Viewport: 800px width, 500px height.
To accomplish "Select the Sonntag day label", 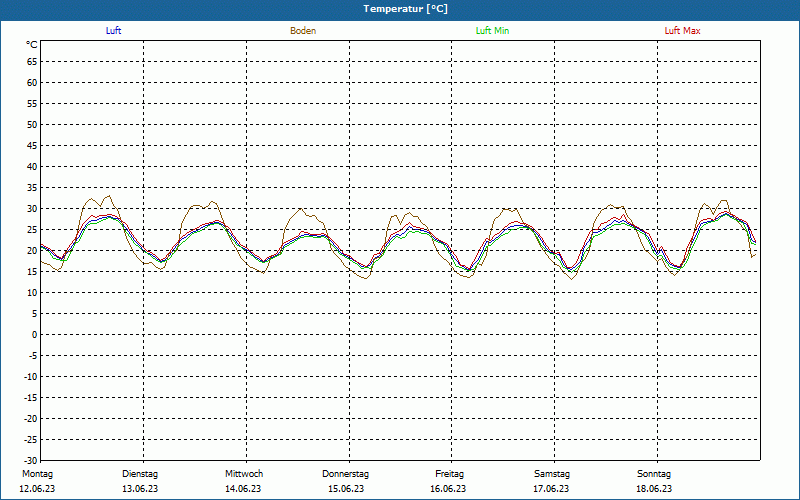I will pyautogui.click(x=654, y=474).
